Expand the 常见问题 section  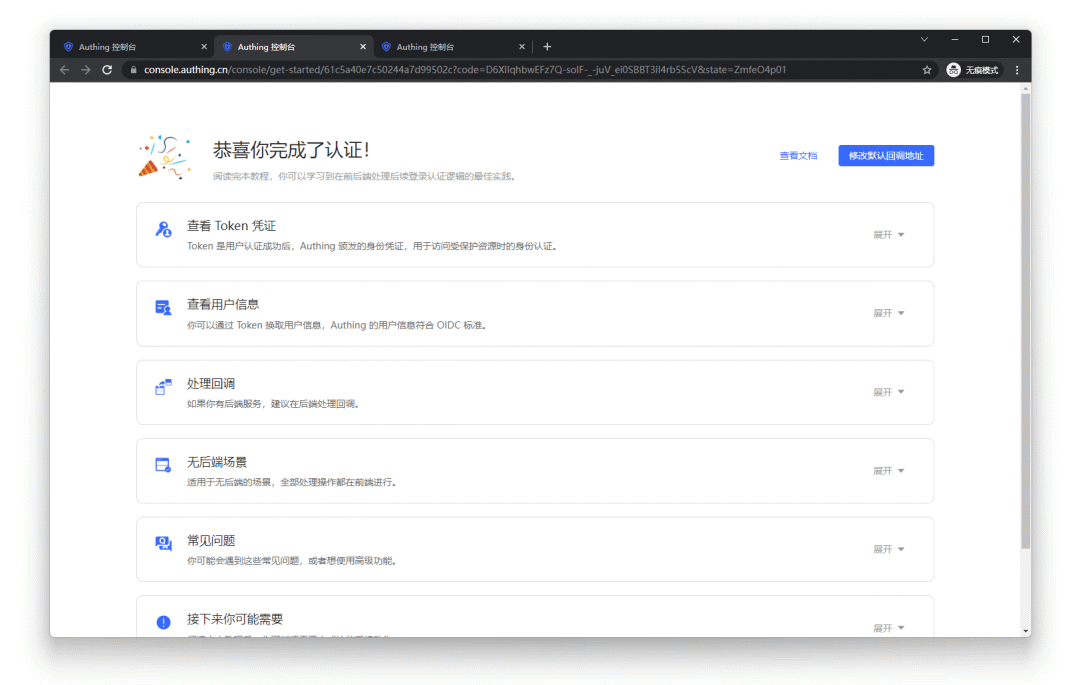(x=888, y=548)
